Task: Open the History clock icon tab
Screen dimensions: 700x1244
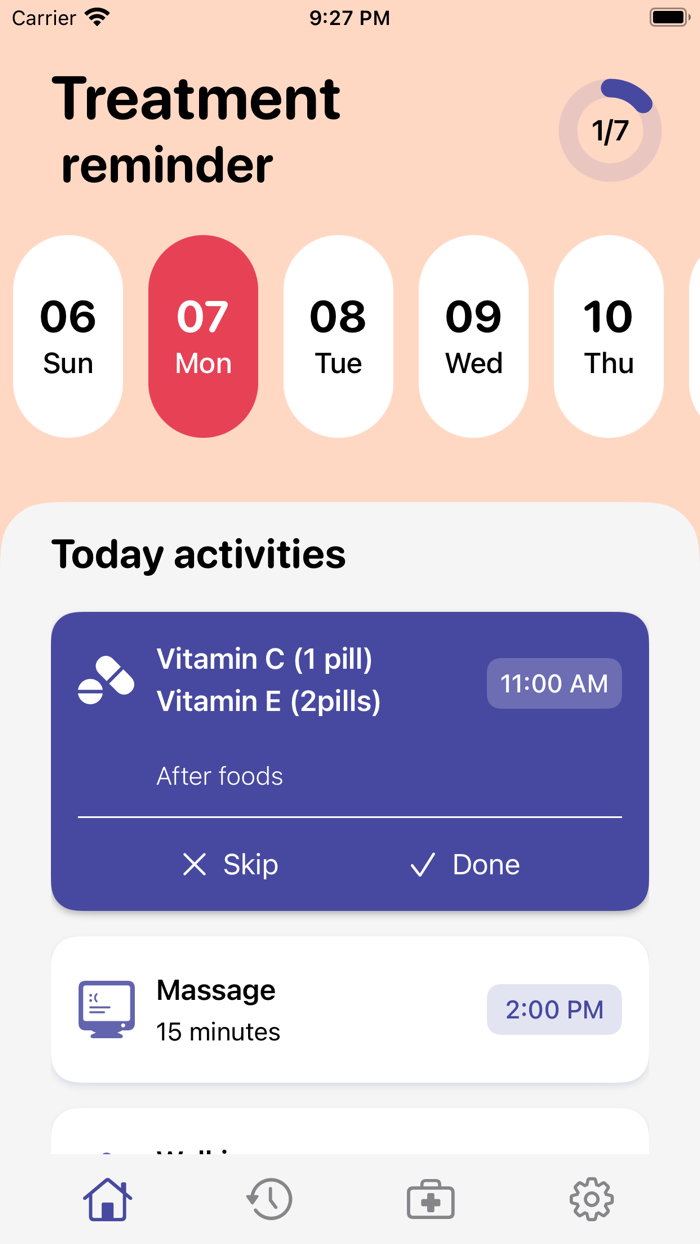Action: coord(269,1198)
